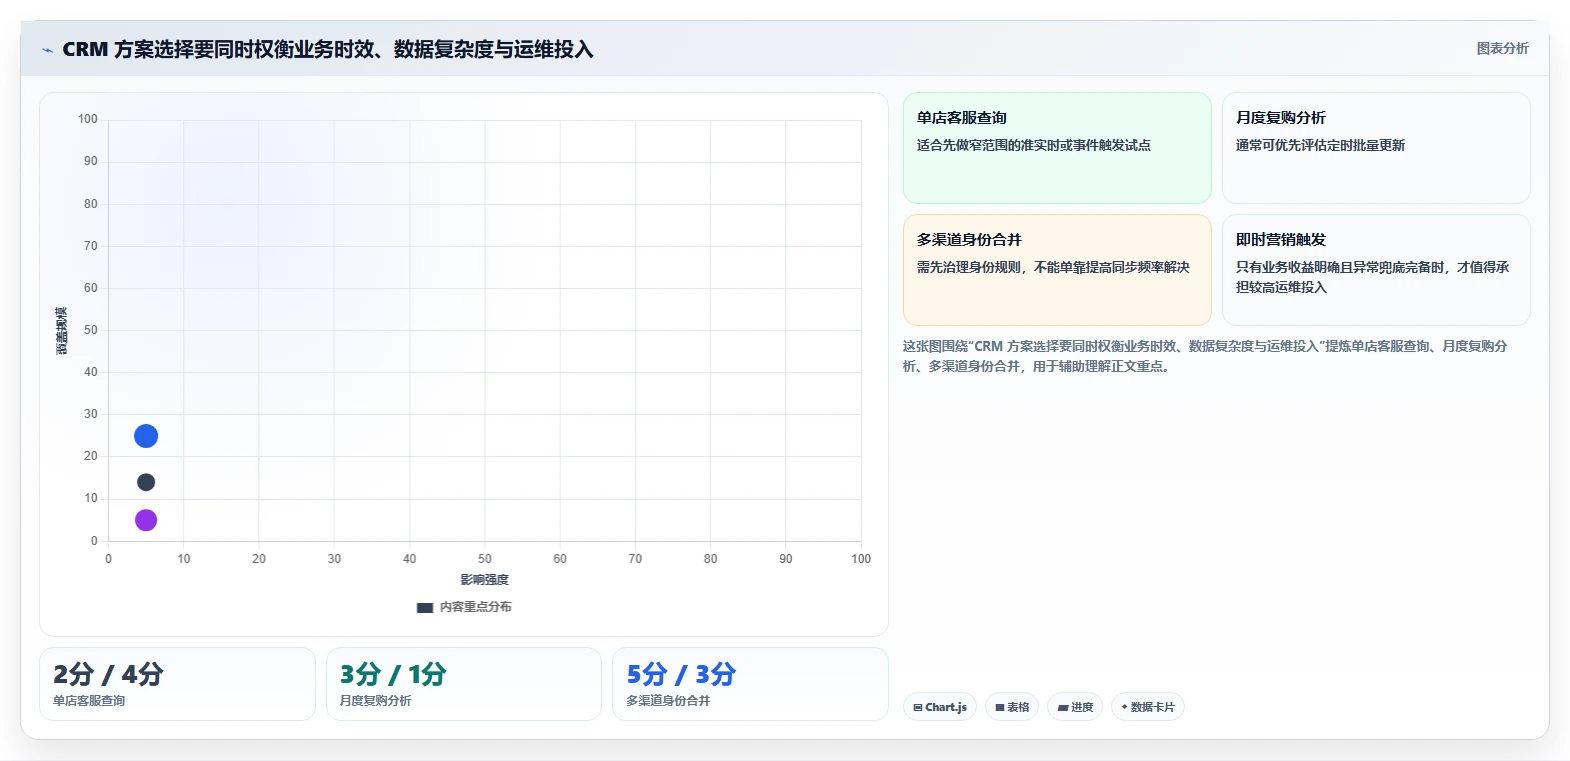Click the x-axis tick label 100

pyautogui.click(x=861, y=559)
